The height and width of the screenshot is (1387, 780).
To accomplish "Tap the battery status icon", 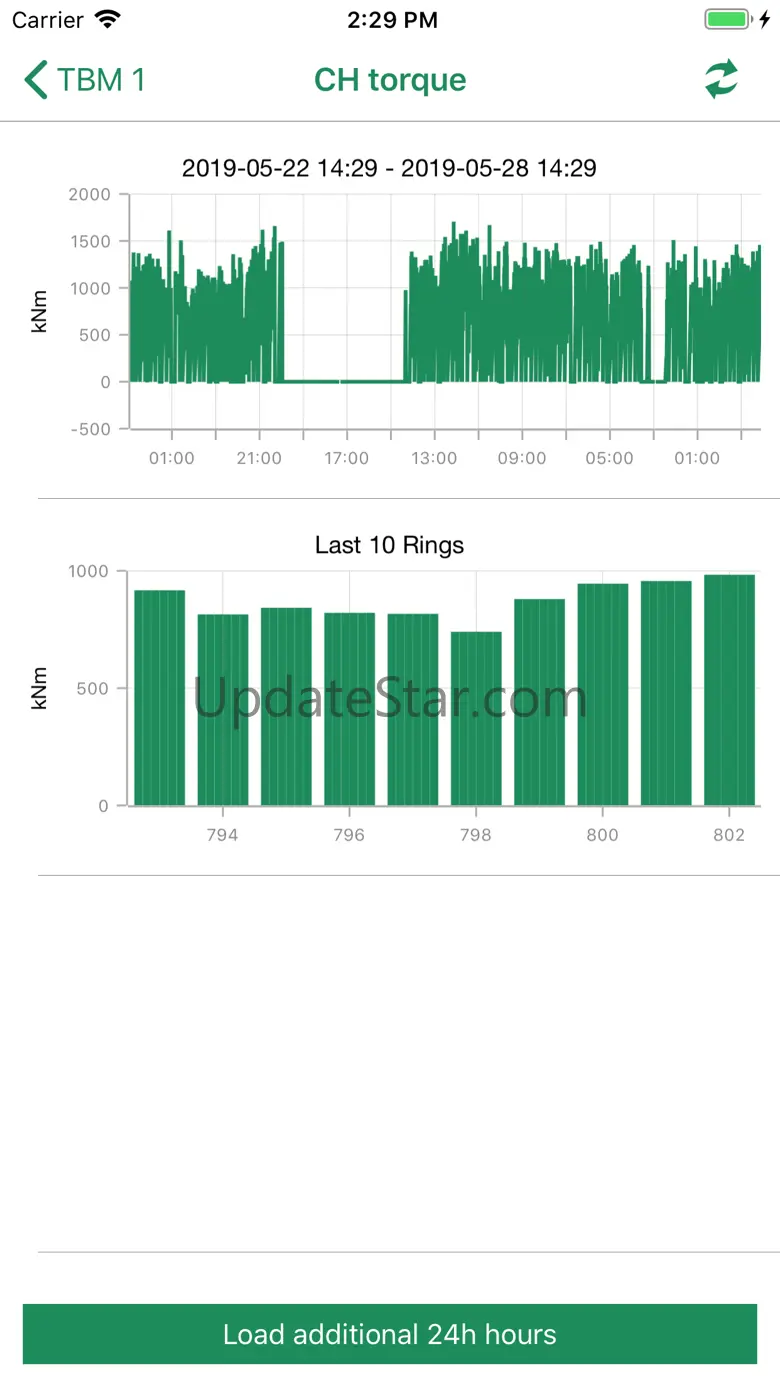I will 728,20.
